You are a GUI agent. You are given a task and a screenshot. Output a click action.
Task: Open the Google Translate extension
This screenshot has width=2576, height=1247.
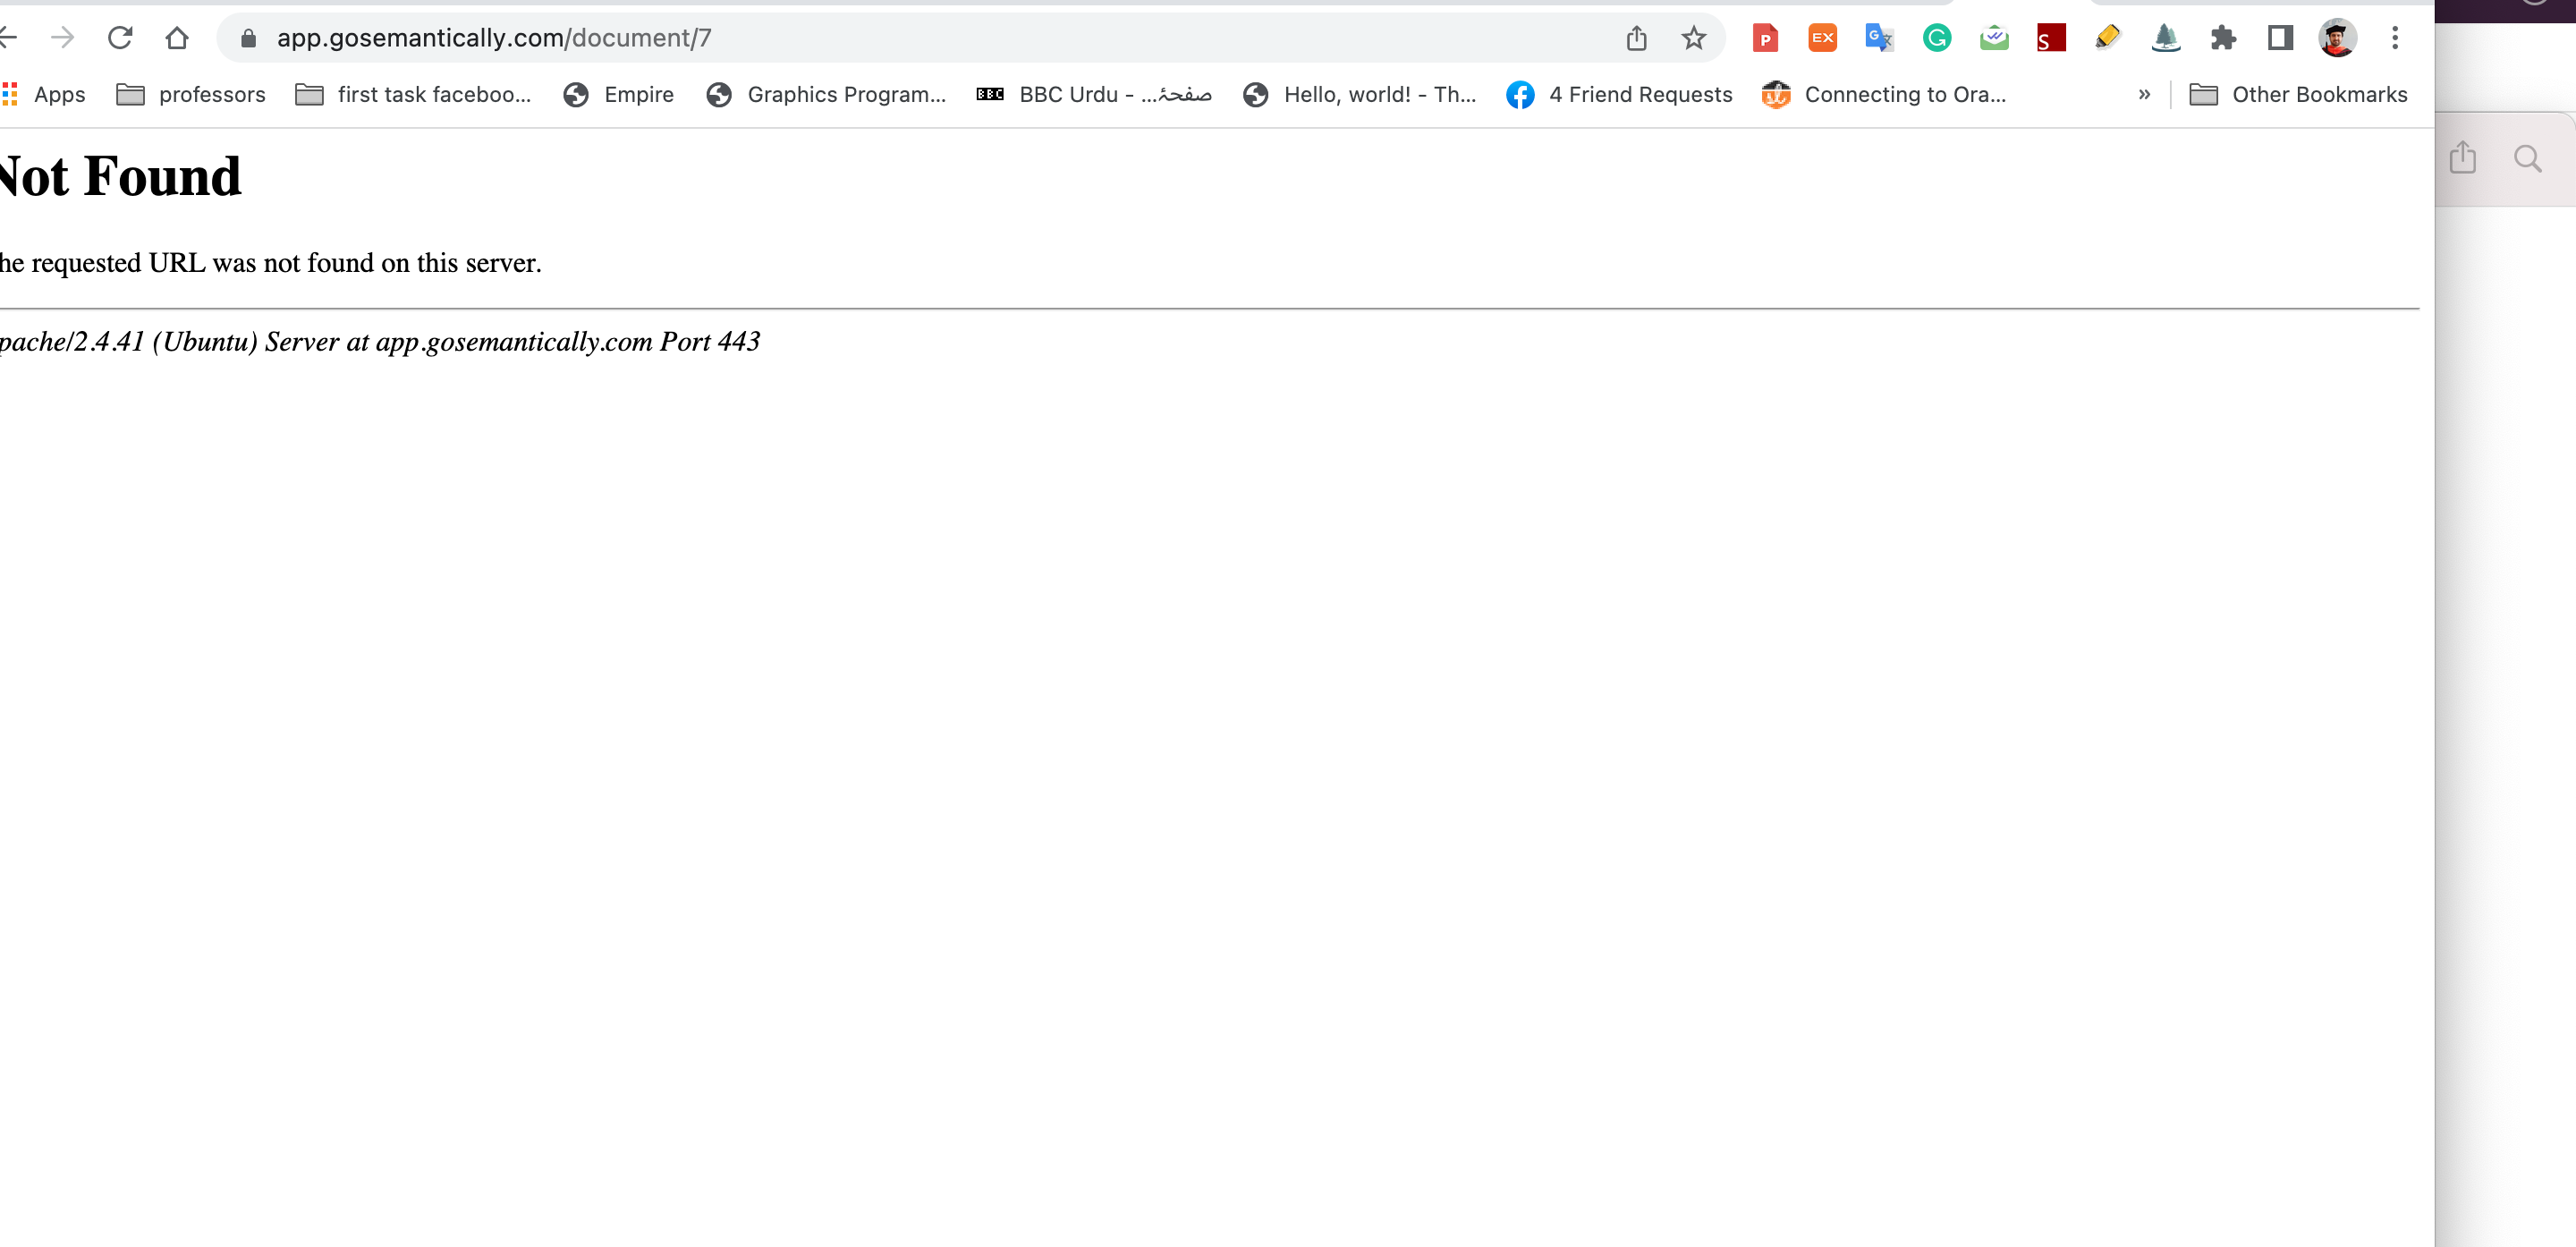point(1879,38)
